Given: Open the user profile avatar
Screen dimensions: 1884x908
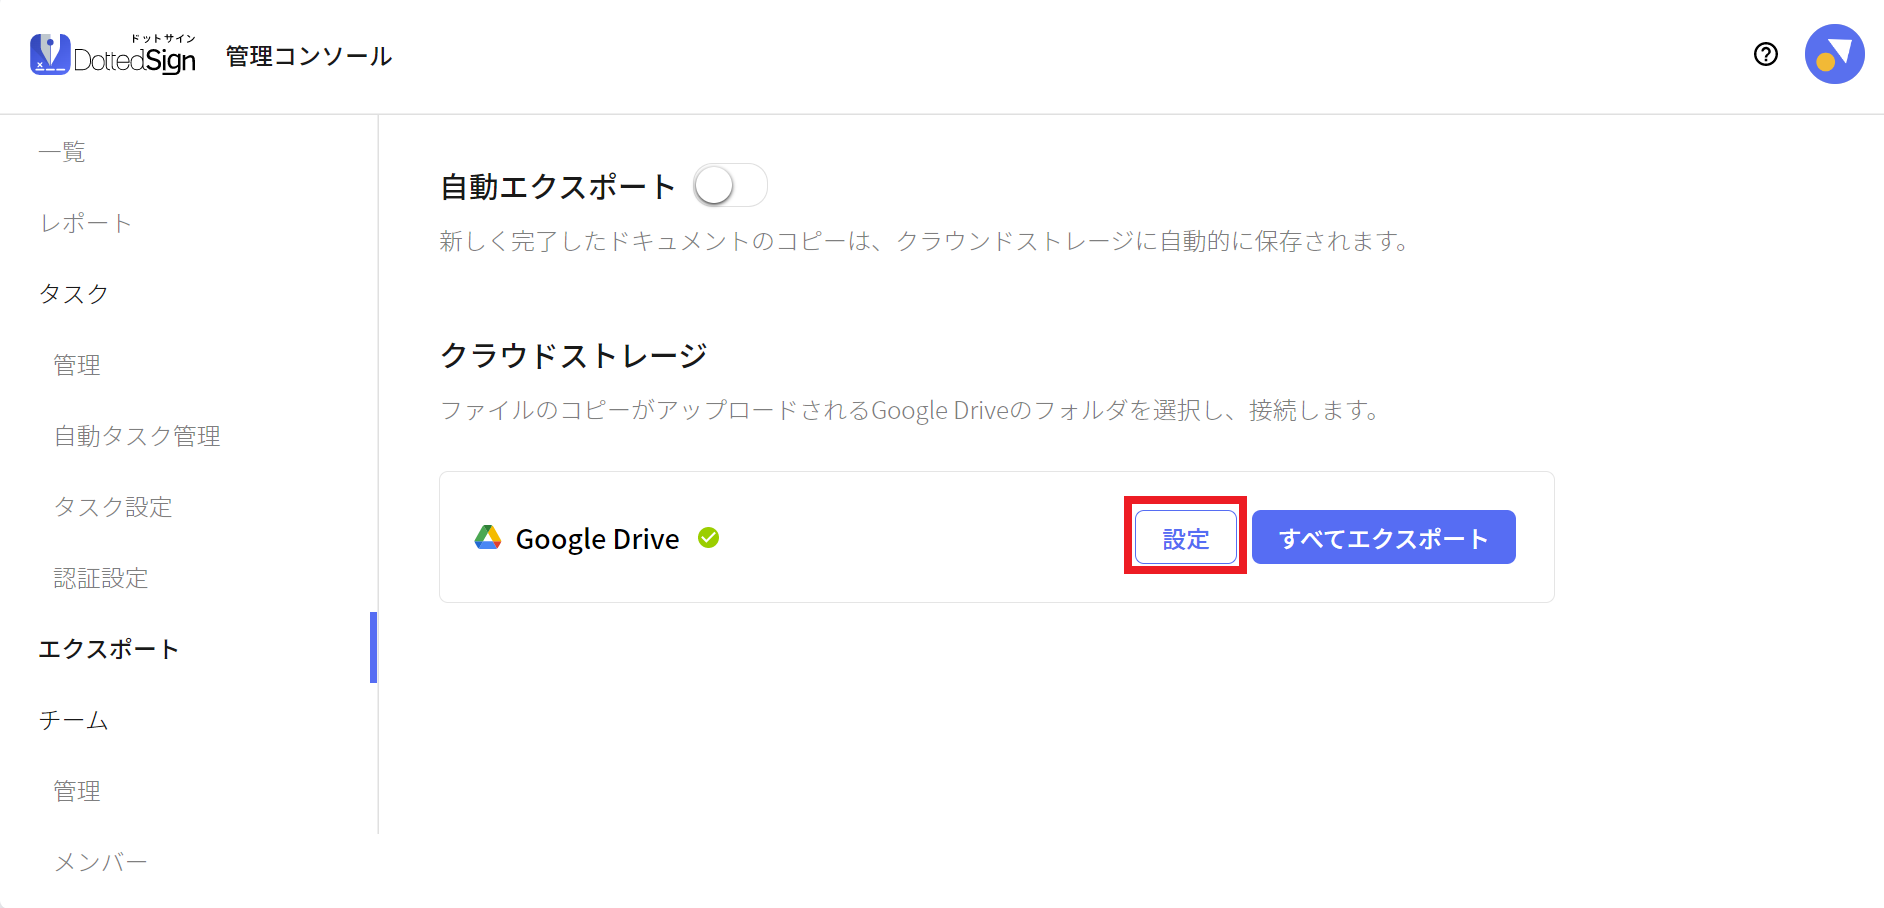Looking at the screenshot, I should click(x=1834, y=54).
